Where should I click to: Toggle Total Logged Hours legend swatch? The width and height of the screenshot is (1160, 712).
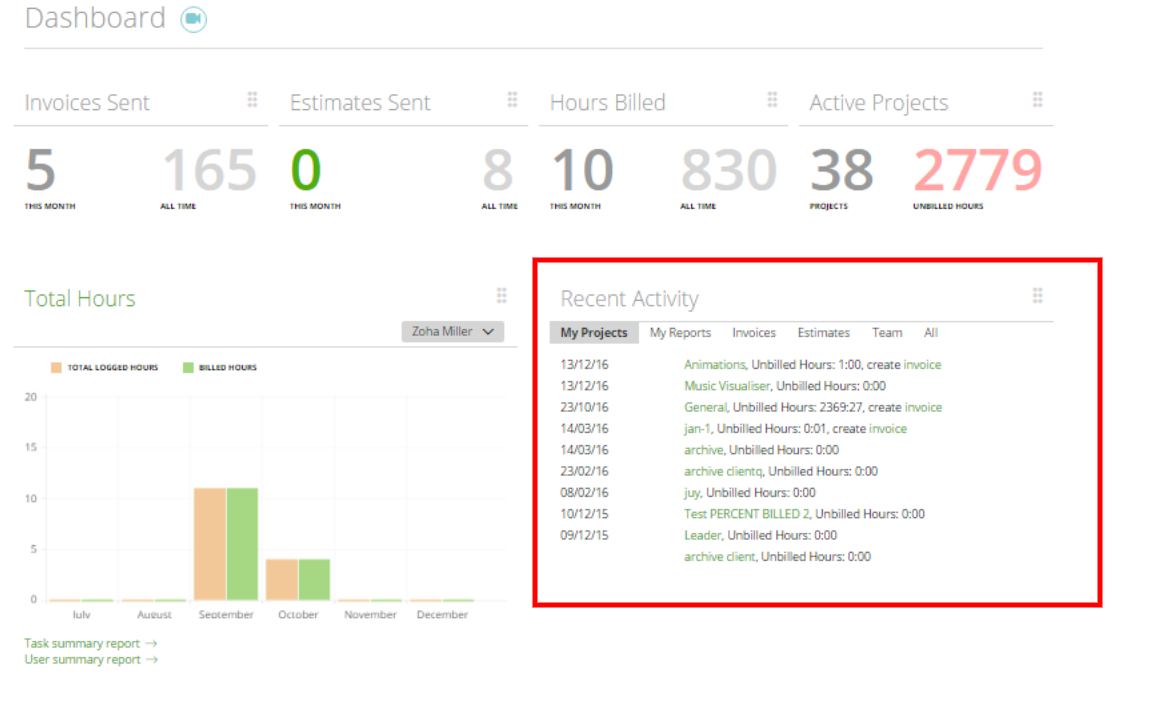coord(56,367)
